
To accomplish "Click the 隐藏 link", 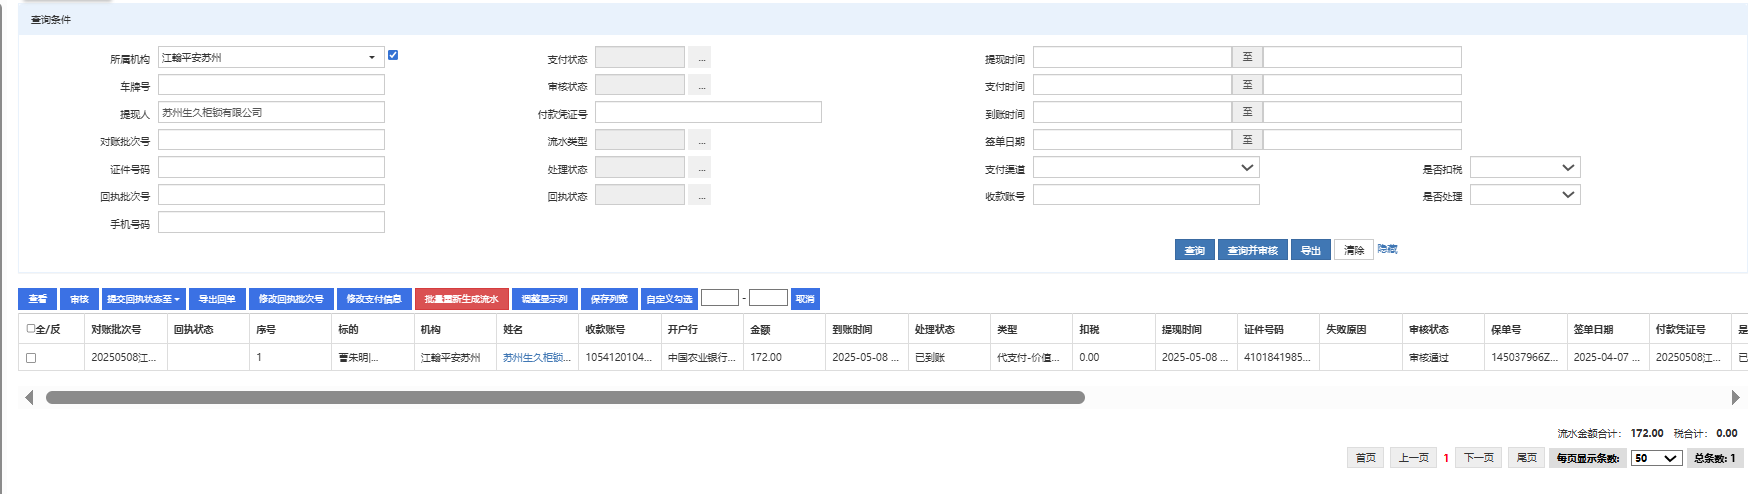I will click(1387, 249).
